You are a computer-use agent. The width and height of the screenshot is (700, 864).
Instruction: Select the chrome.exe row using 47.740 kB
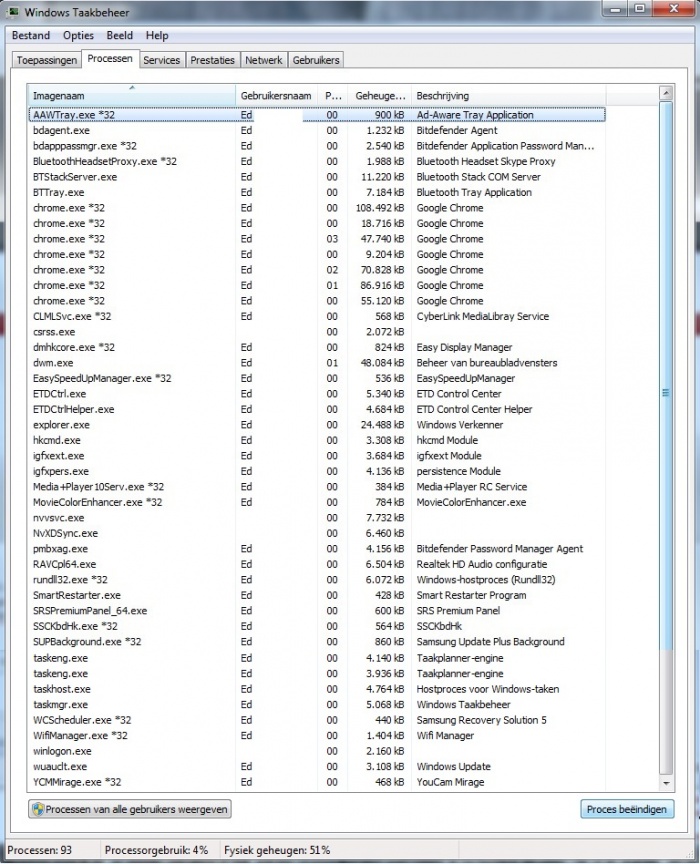(x=316, y=239)
